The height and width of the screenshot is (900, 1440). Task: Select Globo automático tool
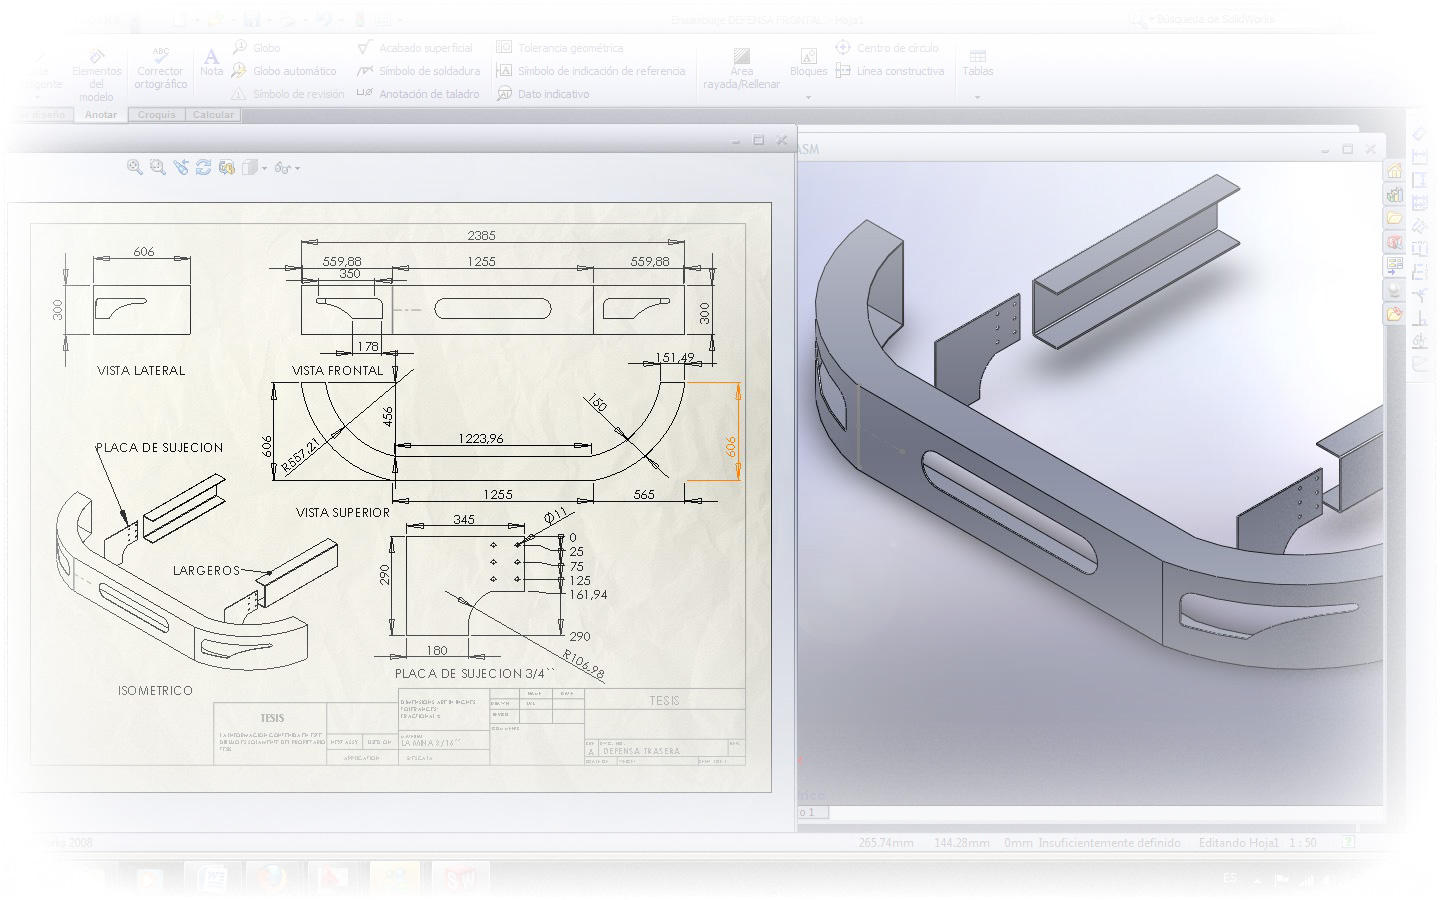point(284,71)
